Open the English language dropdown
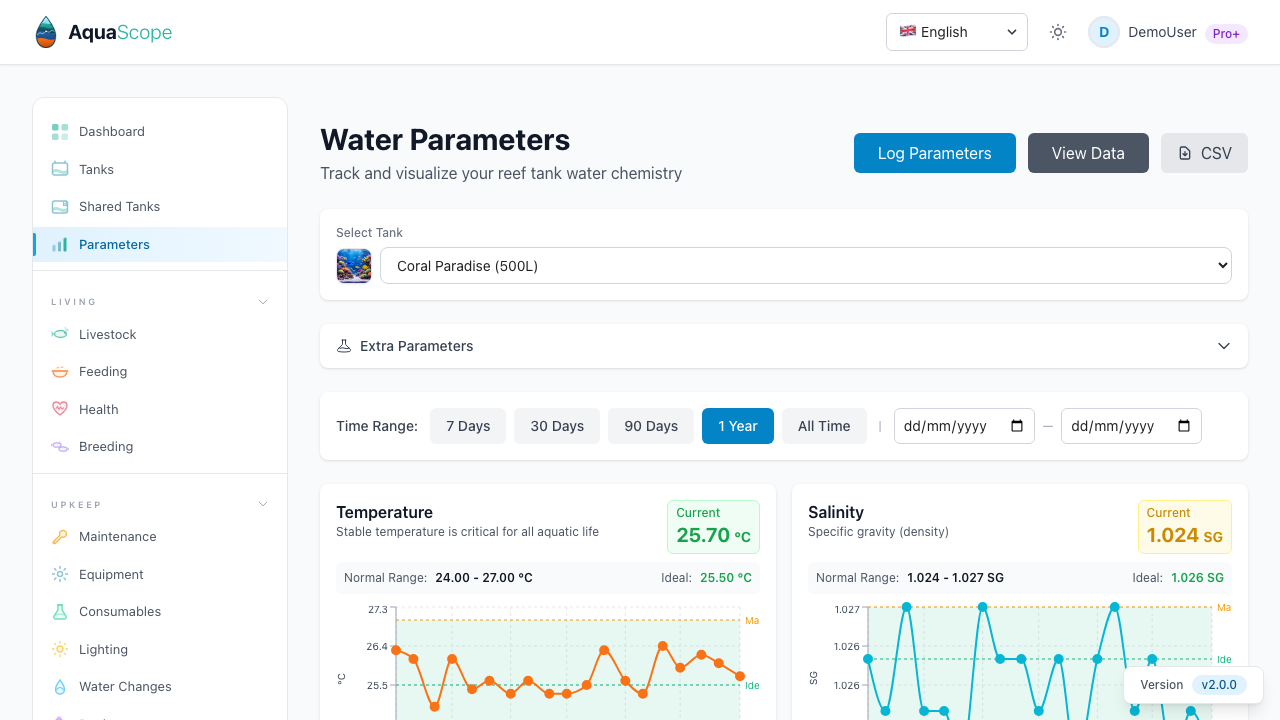The image size is (1280, 720). 956,31
